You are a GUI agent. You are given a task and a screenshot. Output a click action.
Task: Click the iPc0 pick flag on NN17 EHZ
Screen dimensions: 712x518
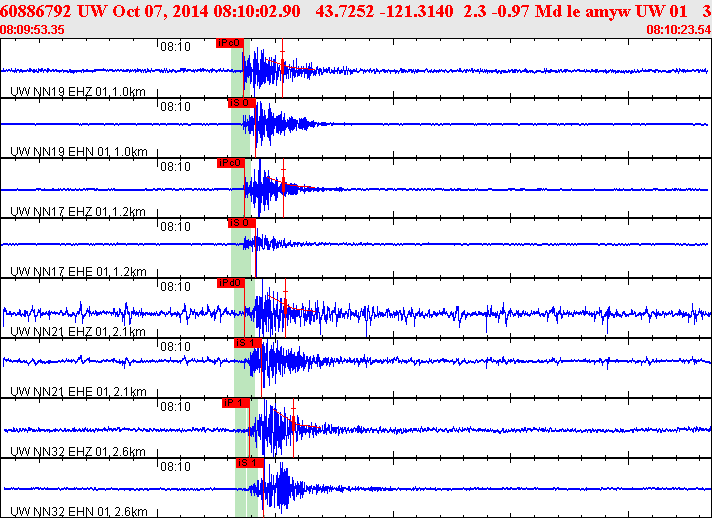[230, 163]
